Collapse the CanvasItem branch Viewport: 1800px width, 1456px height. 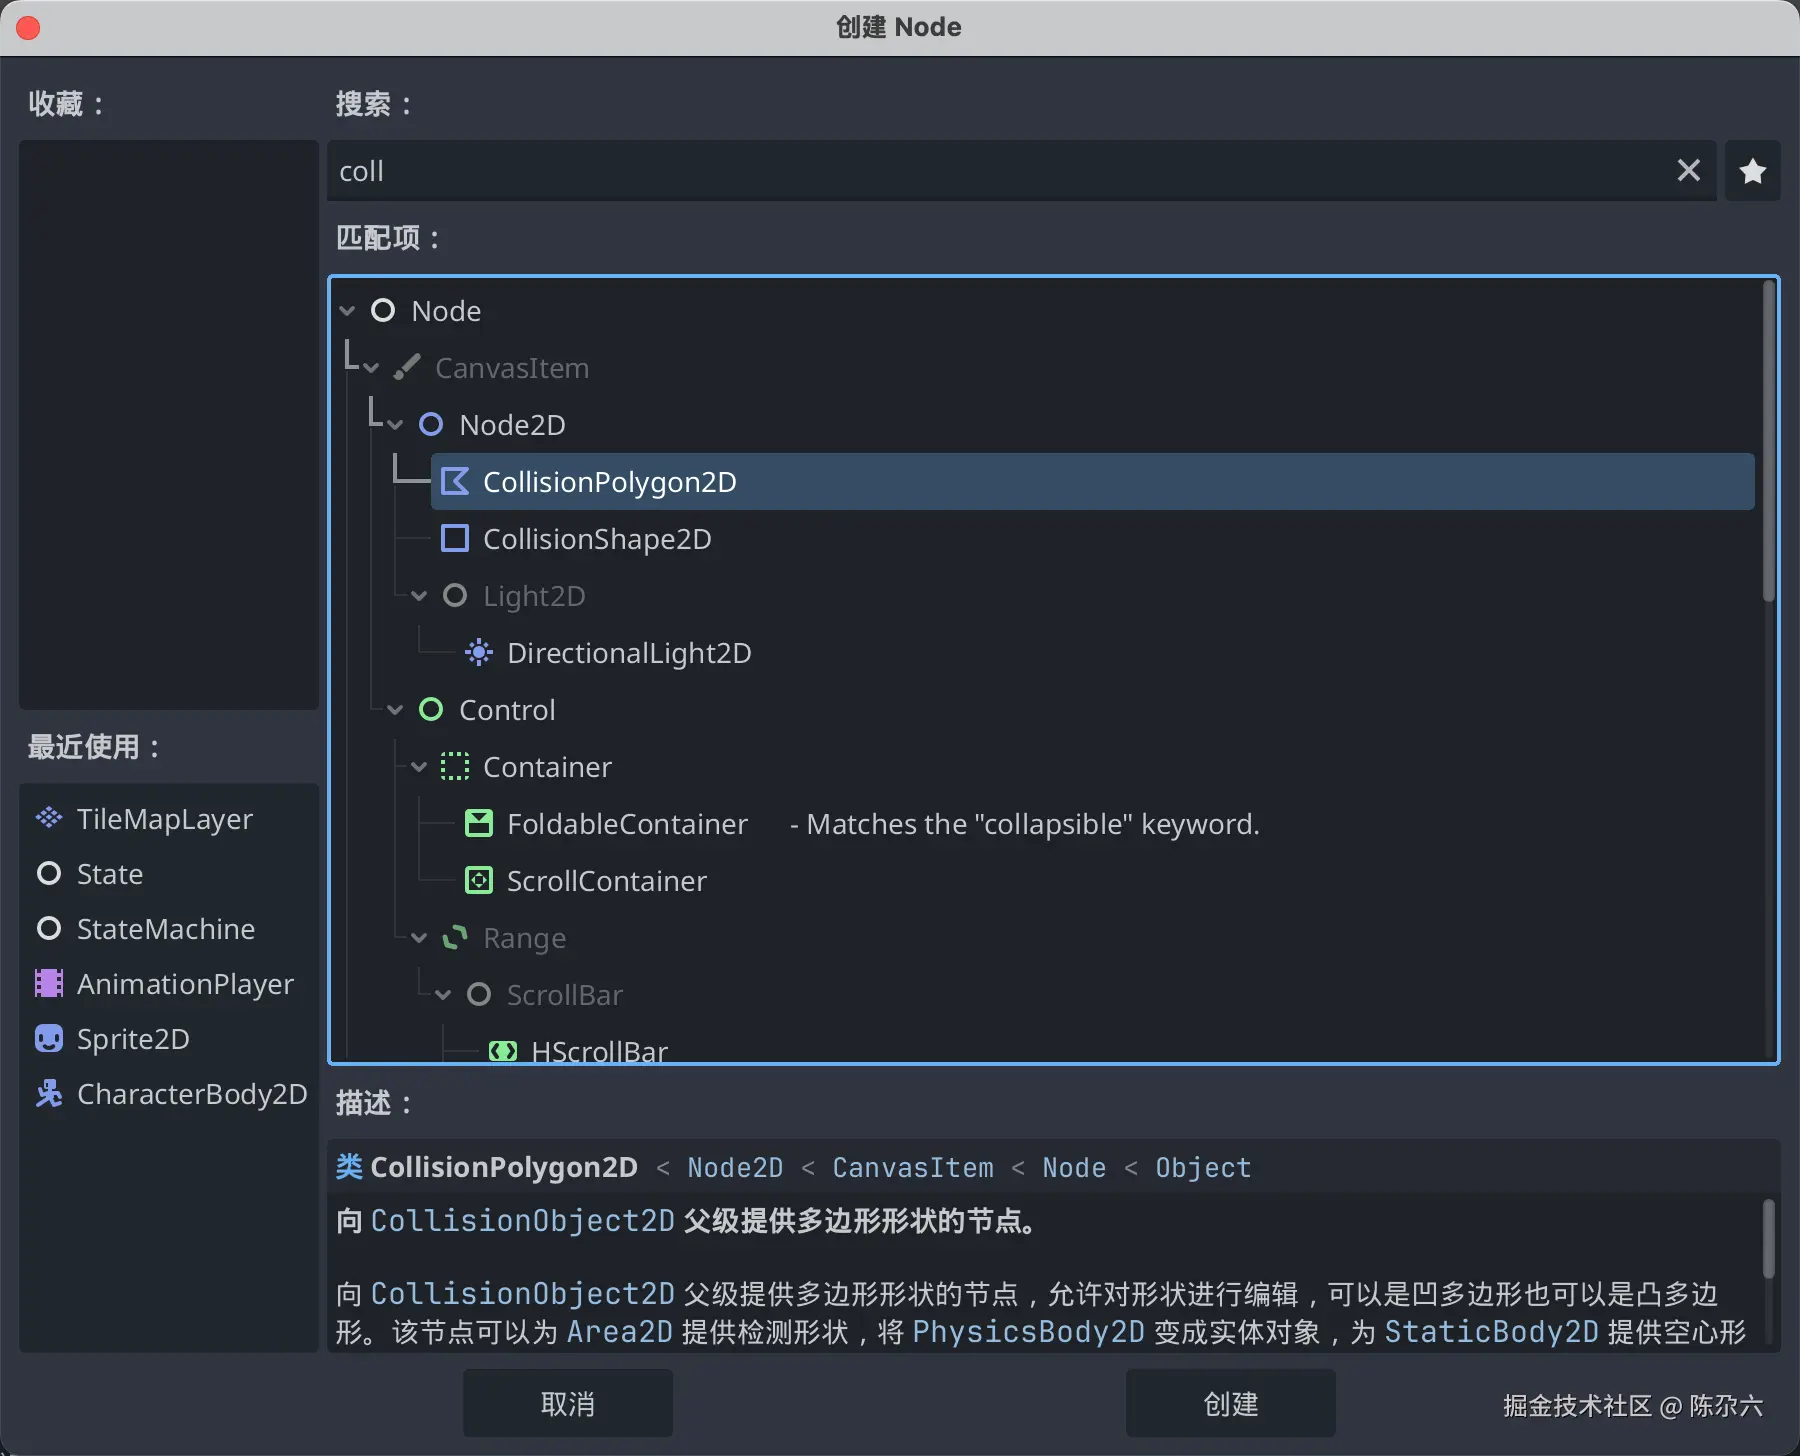coord(372,368)
